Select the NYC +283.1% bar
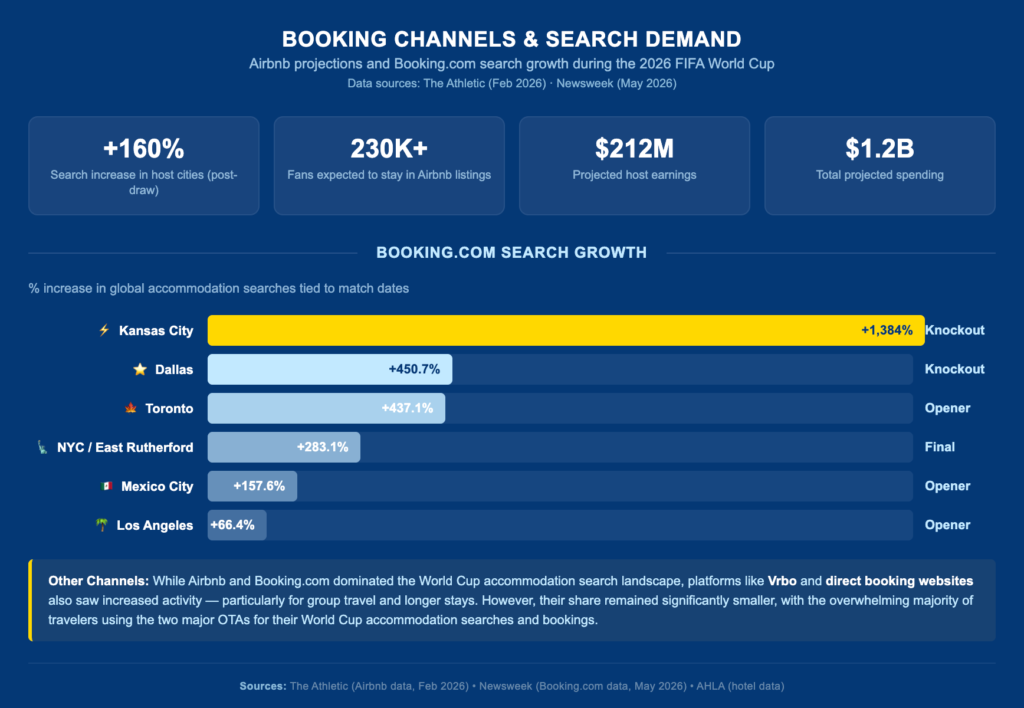Screen dimensions: 1024x708 click(x=284, y=447)
